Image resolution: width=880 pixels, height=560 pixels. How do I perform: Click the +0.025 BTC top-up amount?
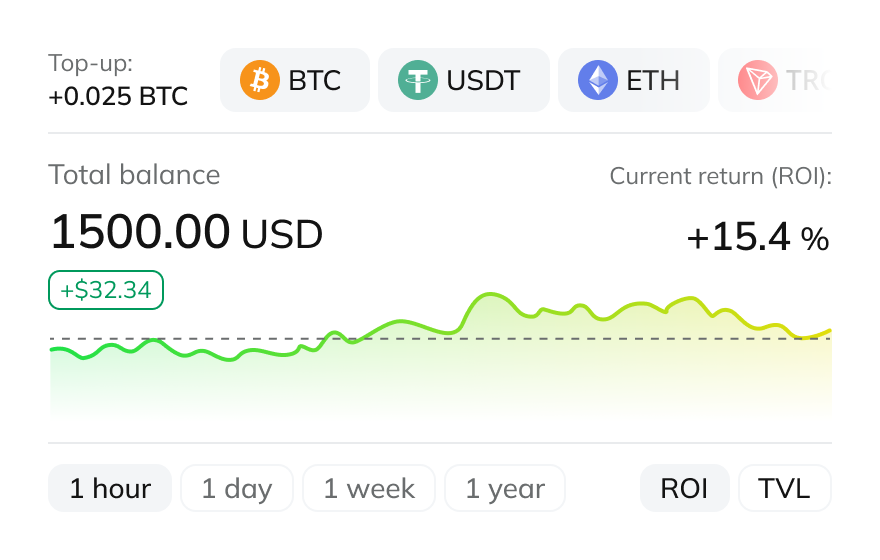pos(118,97)
